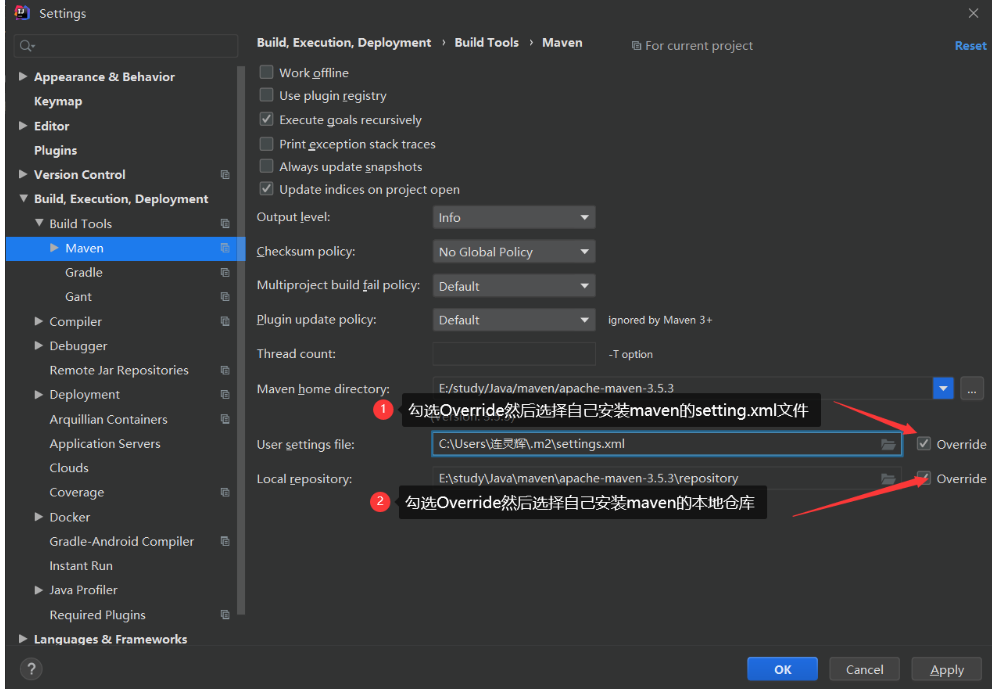Click project-level icon beside Maven row

[225, 248]
